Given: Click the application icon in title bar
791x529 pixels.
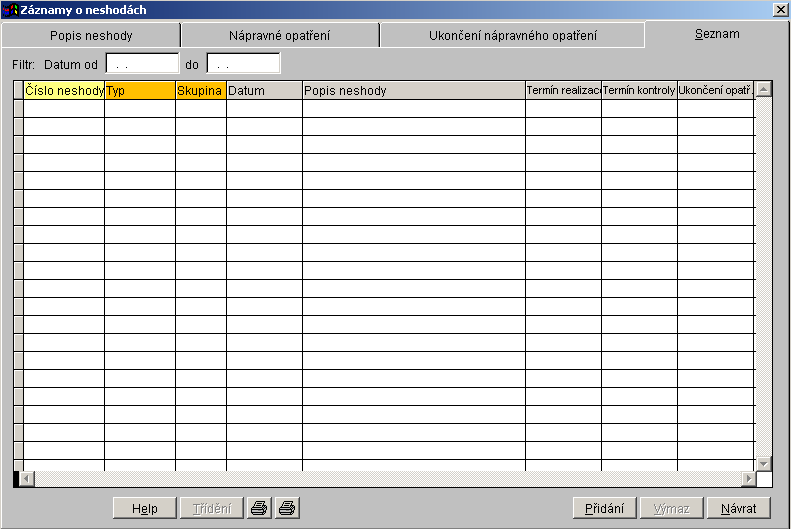Looking at the screenshot, I should pyautogui.click(x=11, y=9).
